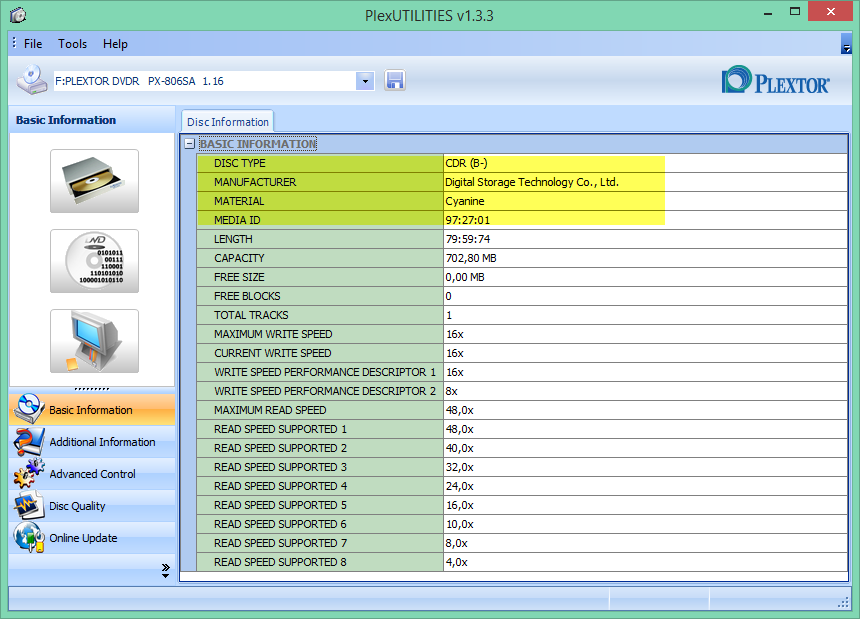Image resolution: width=860 pixels, height=619 pixels.
Task: Open Advanced Control section
Action: click(92, 474)
